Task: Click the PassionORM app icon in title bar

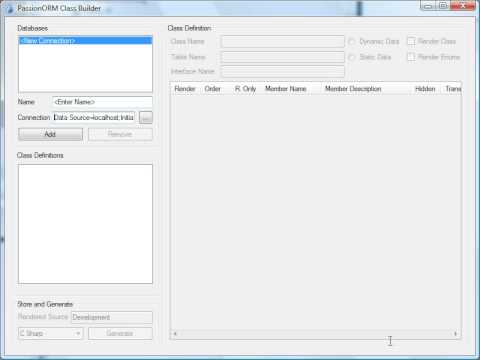Action: [10, 9]
